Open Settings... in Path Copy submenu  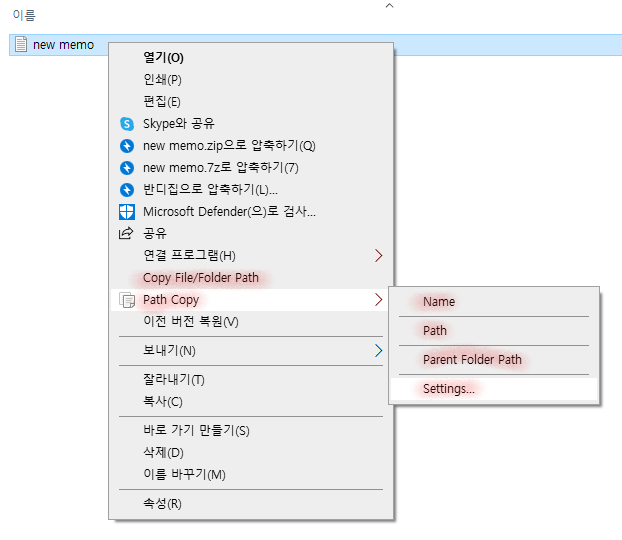494,389
